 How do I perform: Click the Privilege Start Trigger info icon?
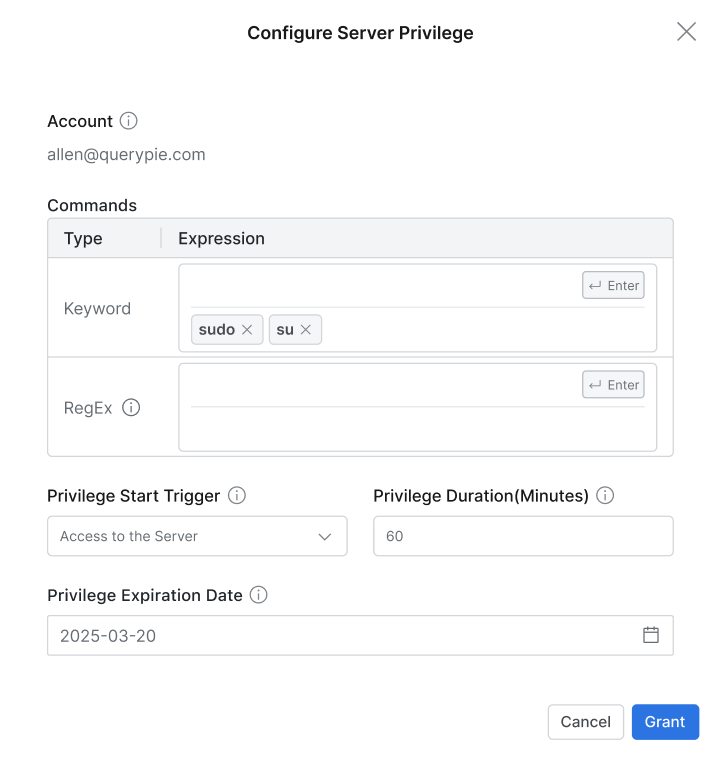click(237, 495)
